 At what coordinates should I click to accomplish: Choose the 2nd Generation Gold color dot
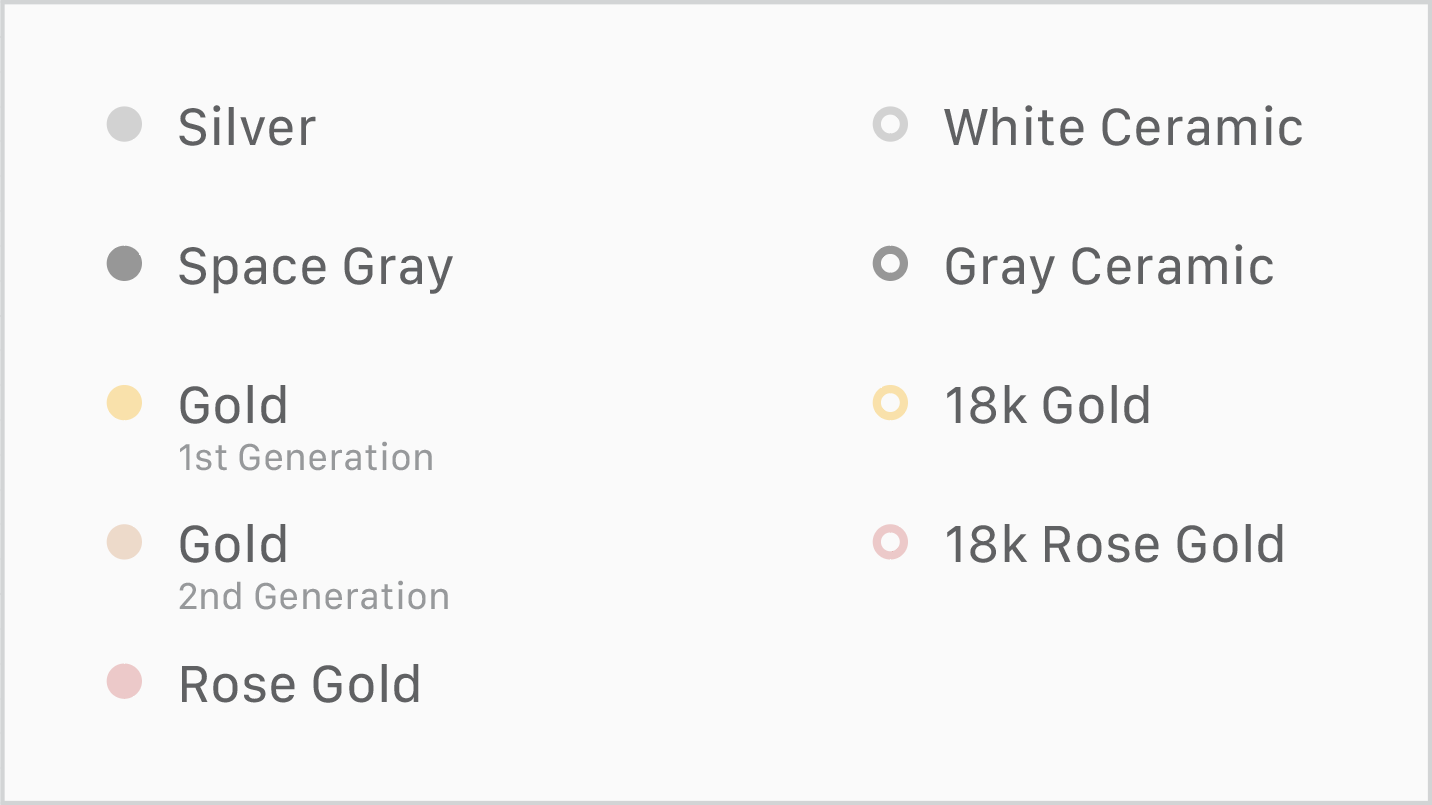[x=124, y=543]
